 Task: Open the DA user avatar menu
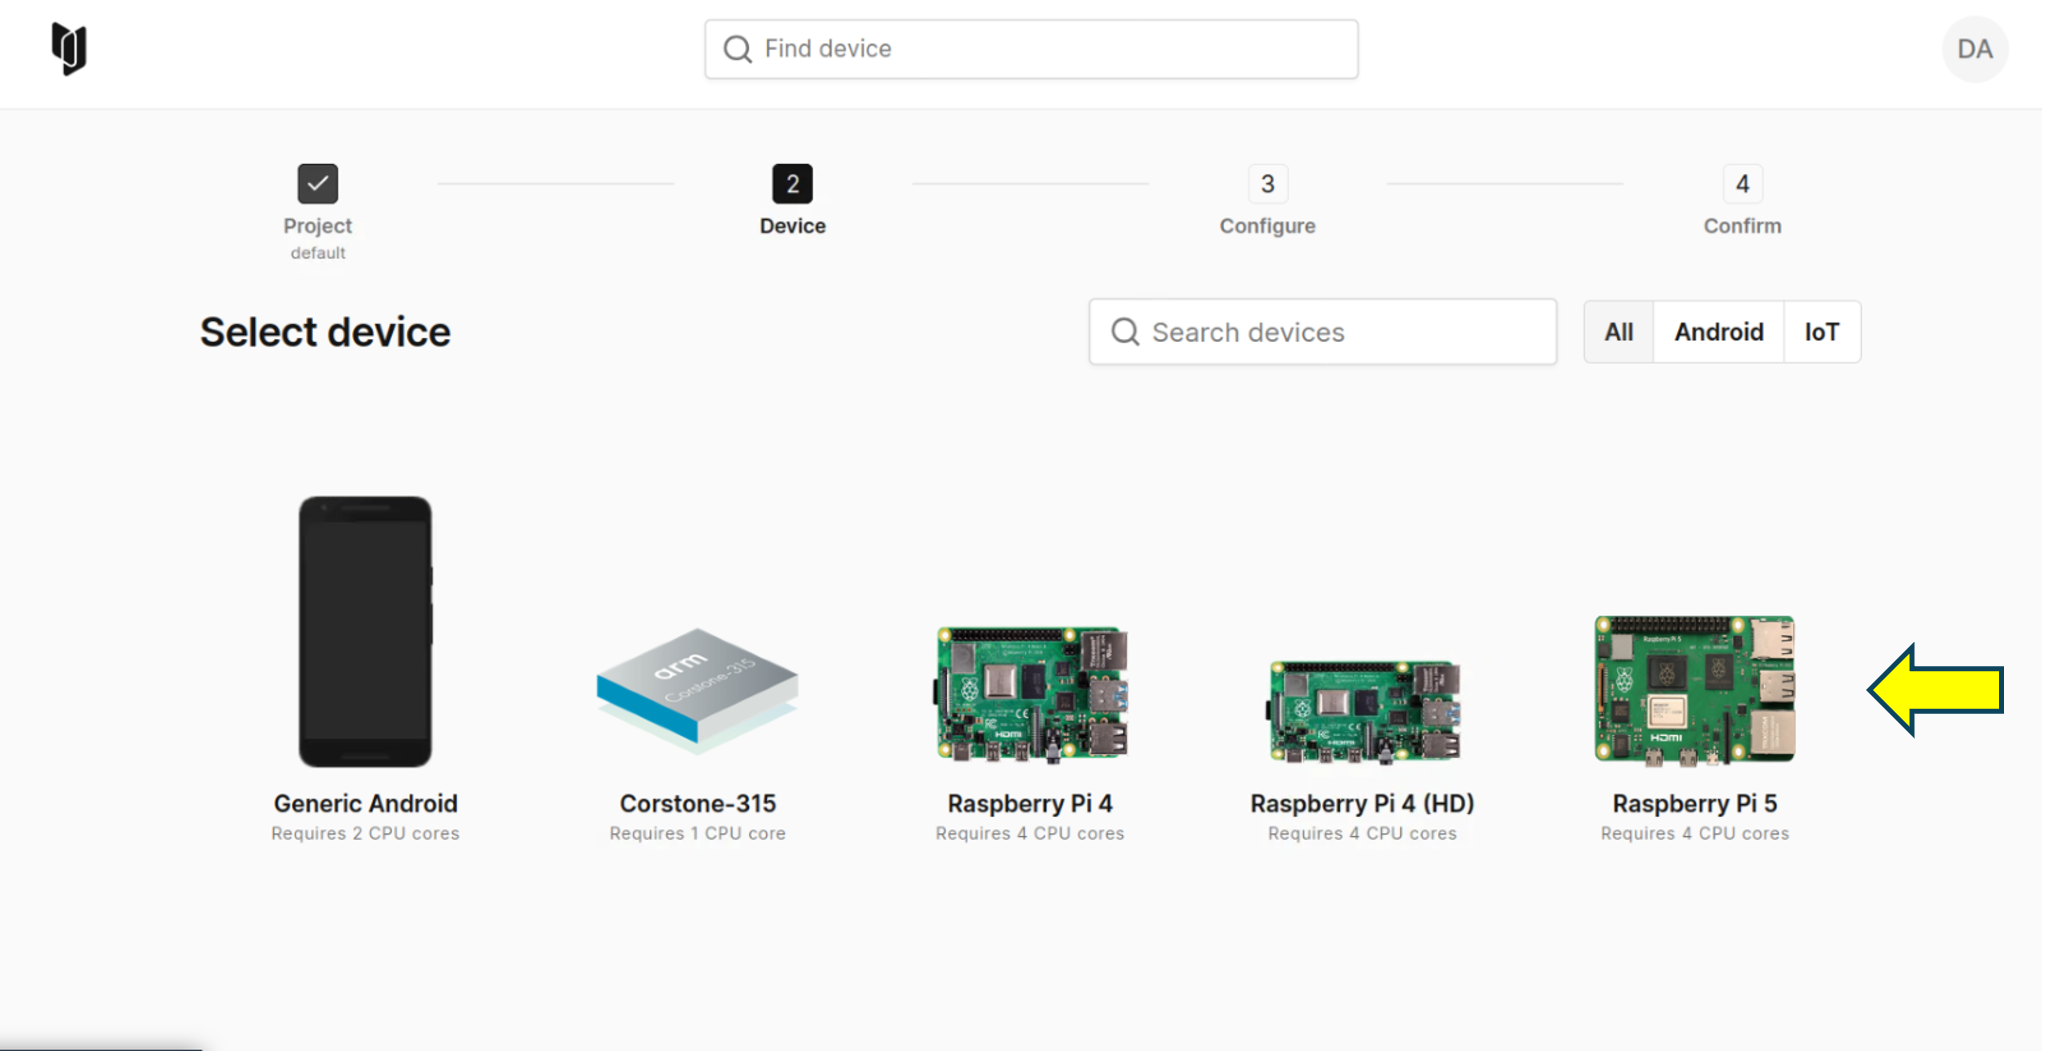pyautogui.click(x=1975, y=48)
